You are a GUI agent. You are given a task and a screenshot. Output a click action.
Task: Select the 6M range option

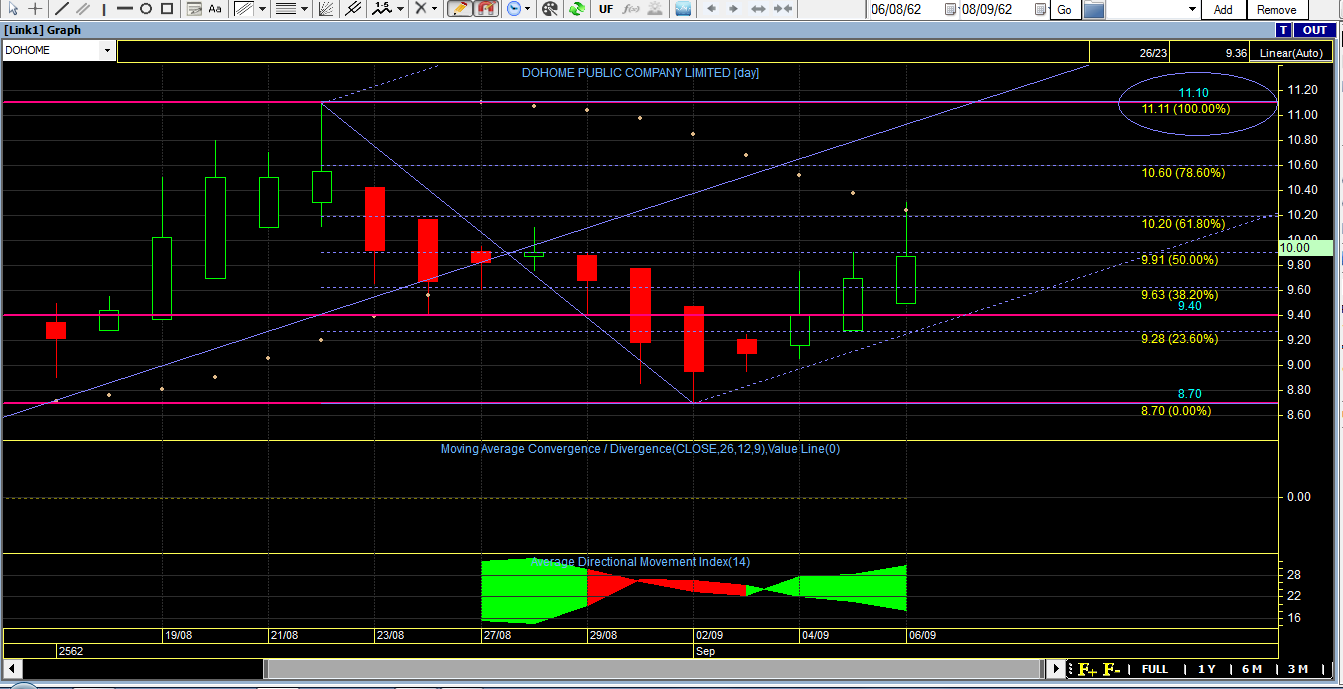coord(1252,669)
